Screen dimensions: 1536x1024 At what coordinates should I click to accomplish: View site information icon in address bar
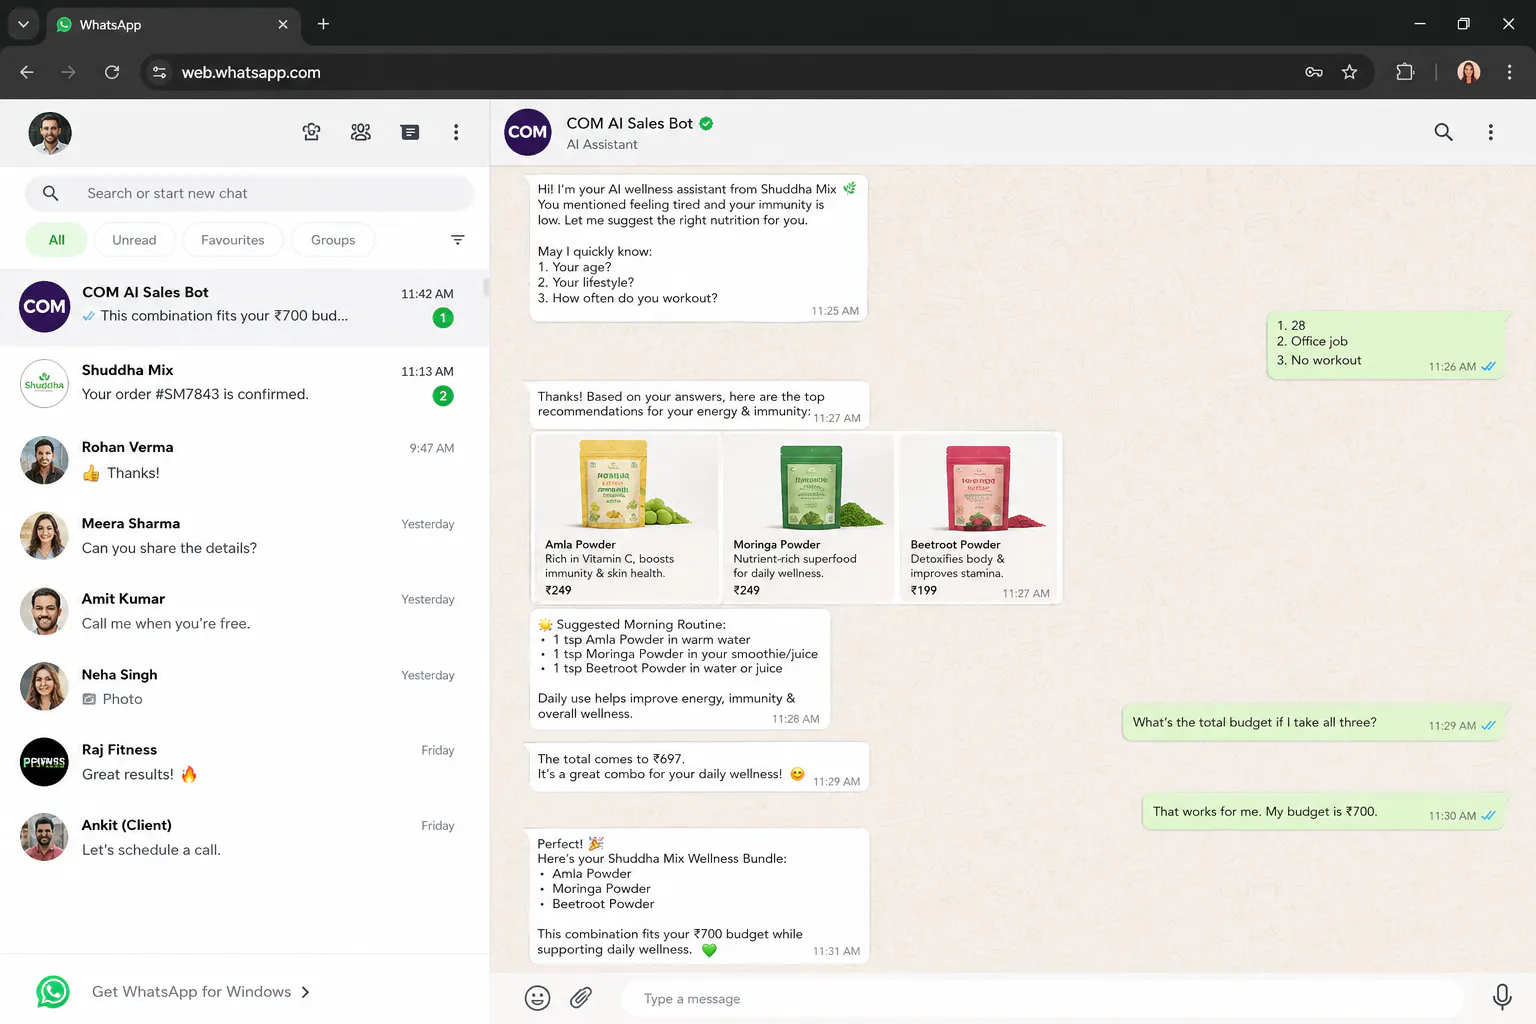pos(159,72)
